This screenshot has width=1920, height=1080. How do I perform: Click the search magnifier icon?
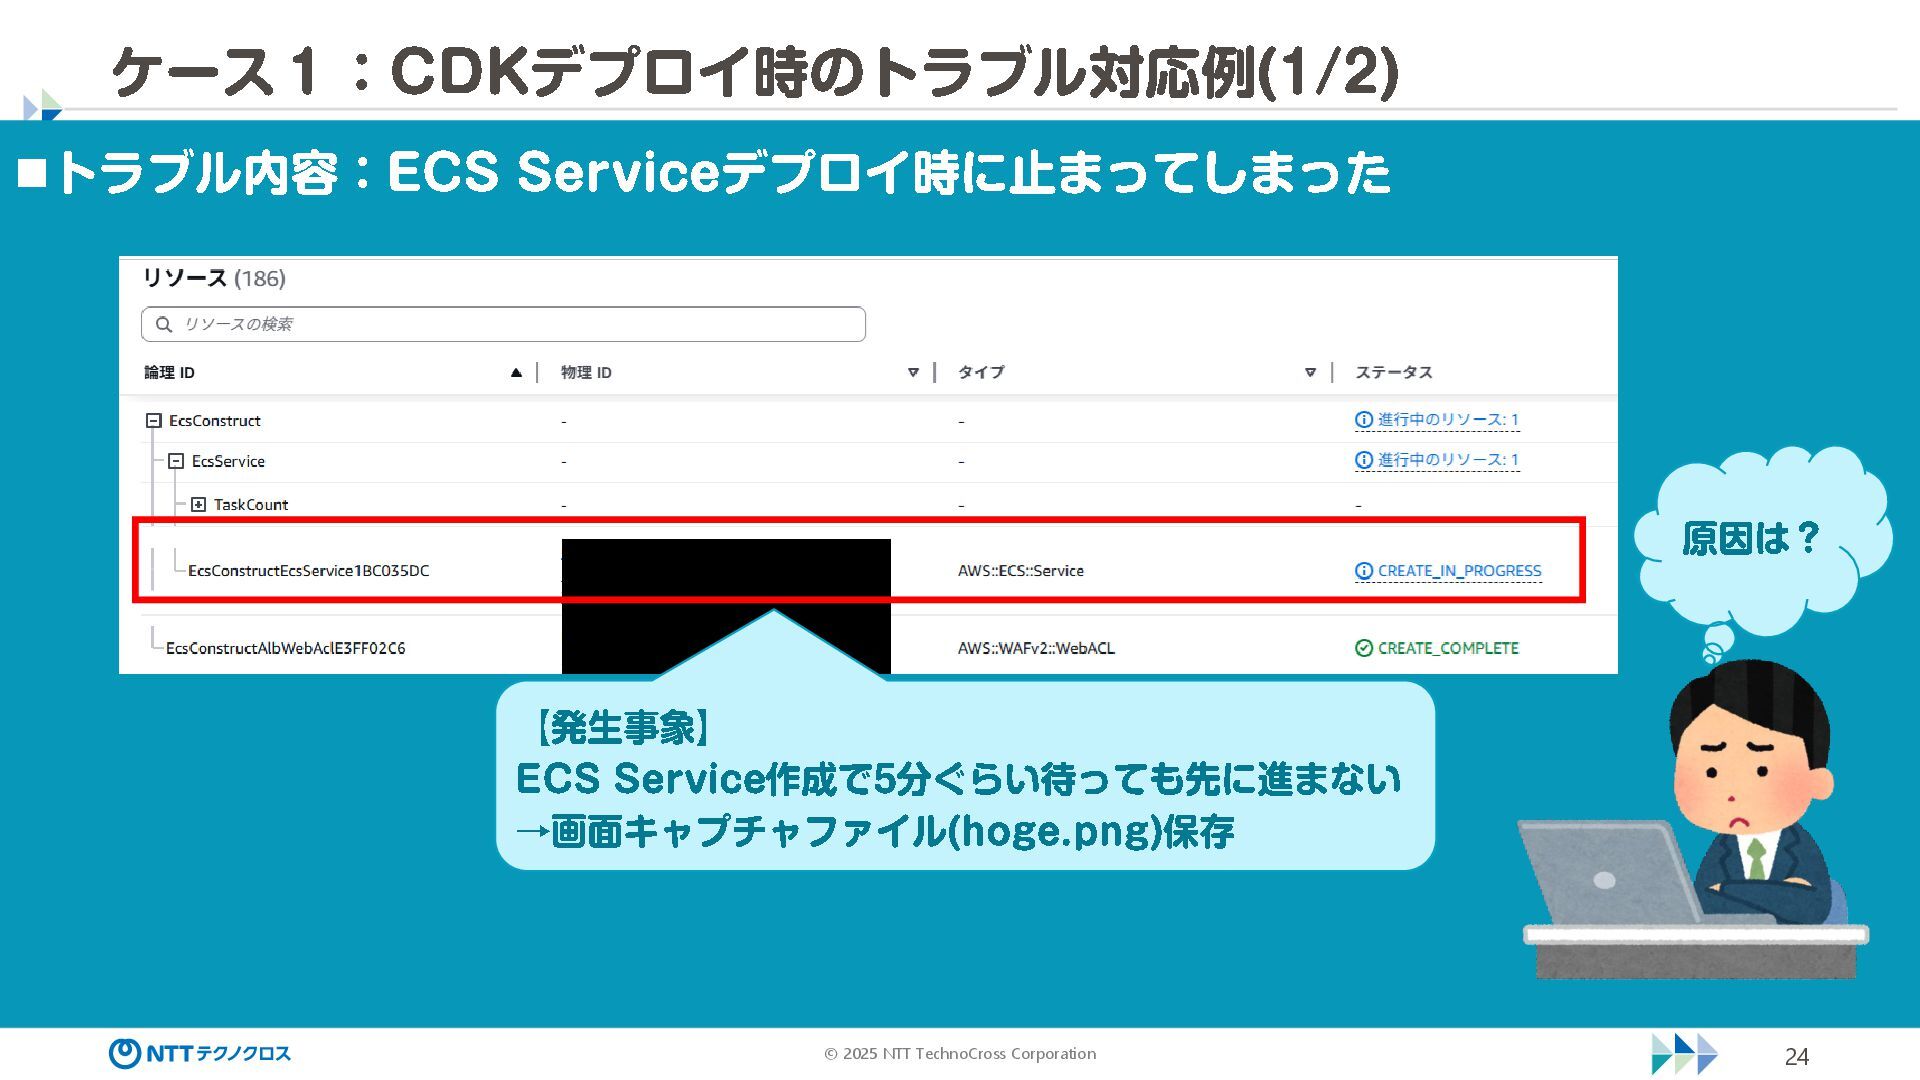point(164,324)
